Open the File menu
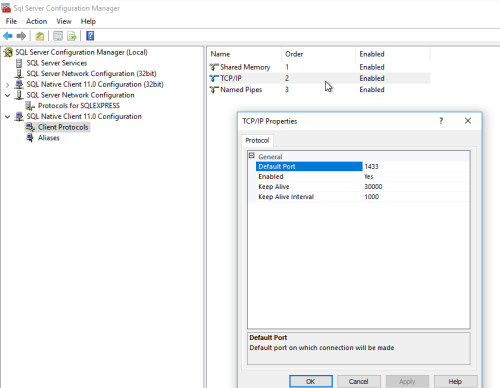This screenshot has width=500, height=388. pos(11,21)
